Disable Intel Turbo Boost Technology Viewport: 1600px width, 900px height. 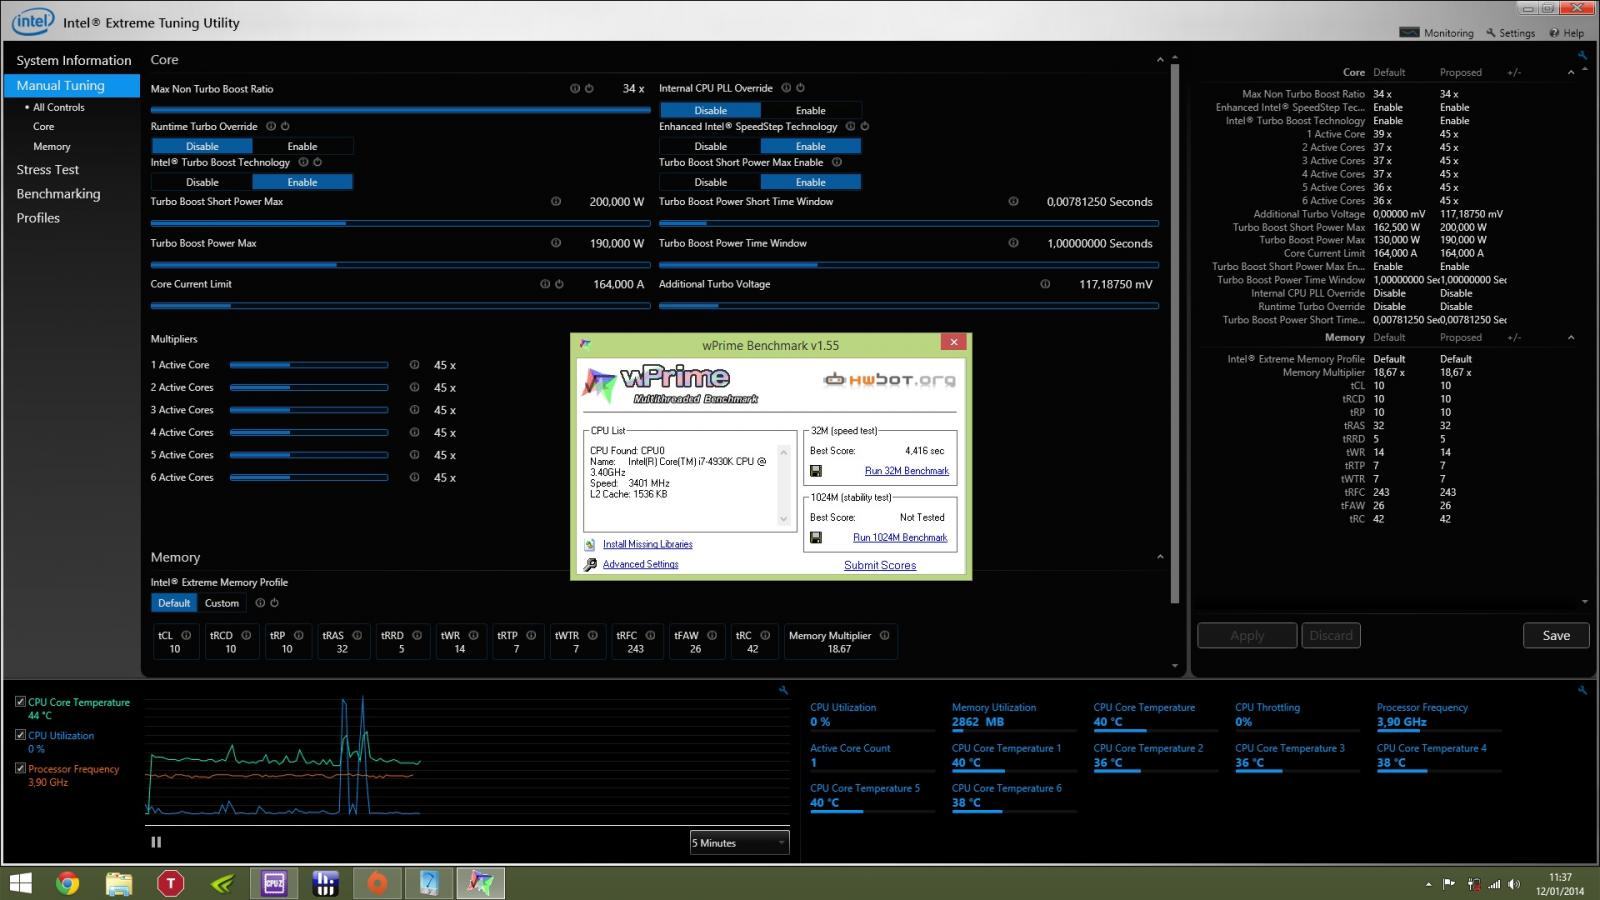click(202, 182)
